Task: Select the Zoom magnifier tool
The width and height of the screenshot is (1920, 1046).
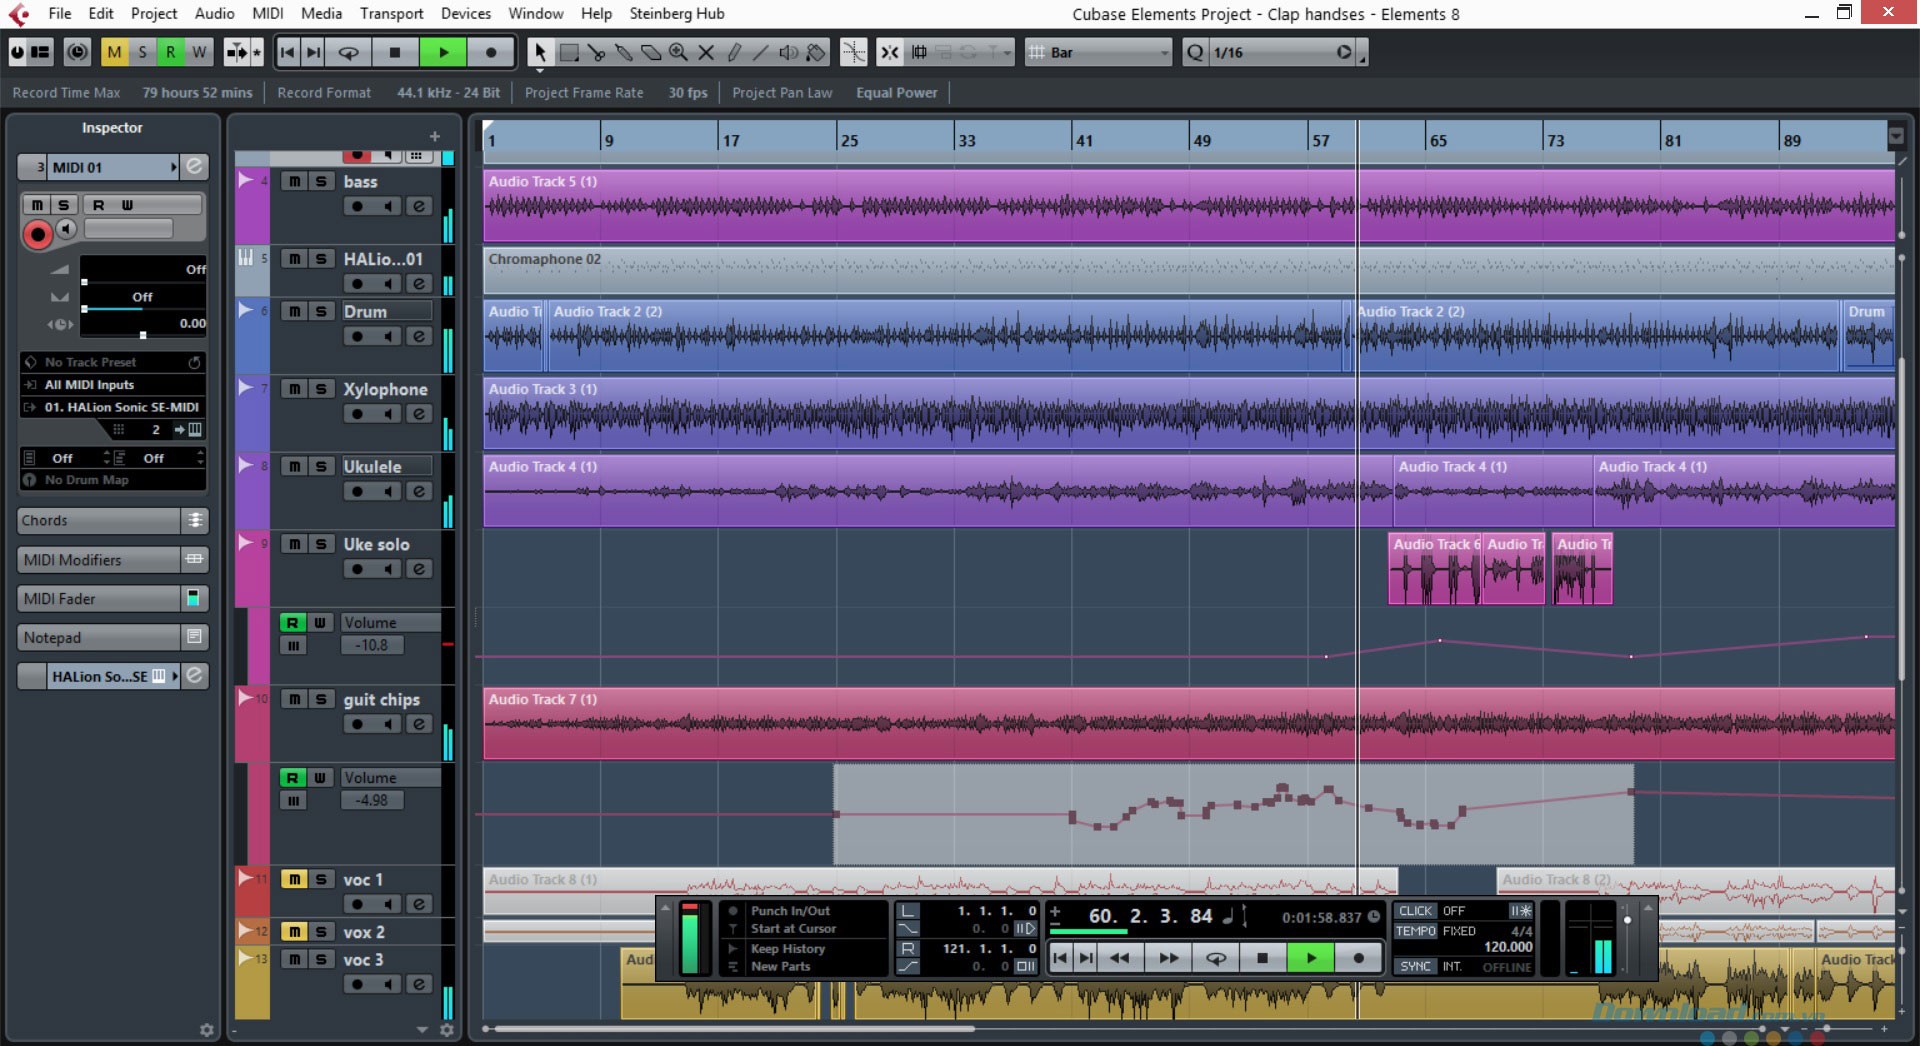Action: 678,52
